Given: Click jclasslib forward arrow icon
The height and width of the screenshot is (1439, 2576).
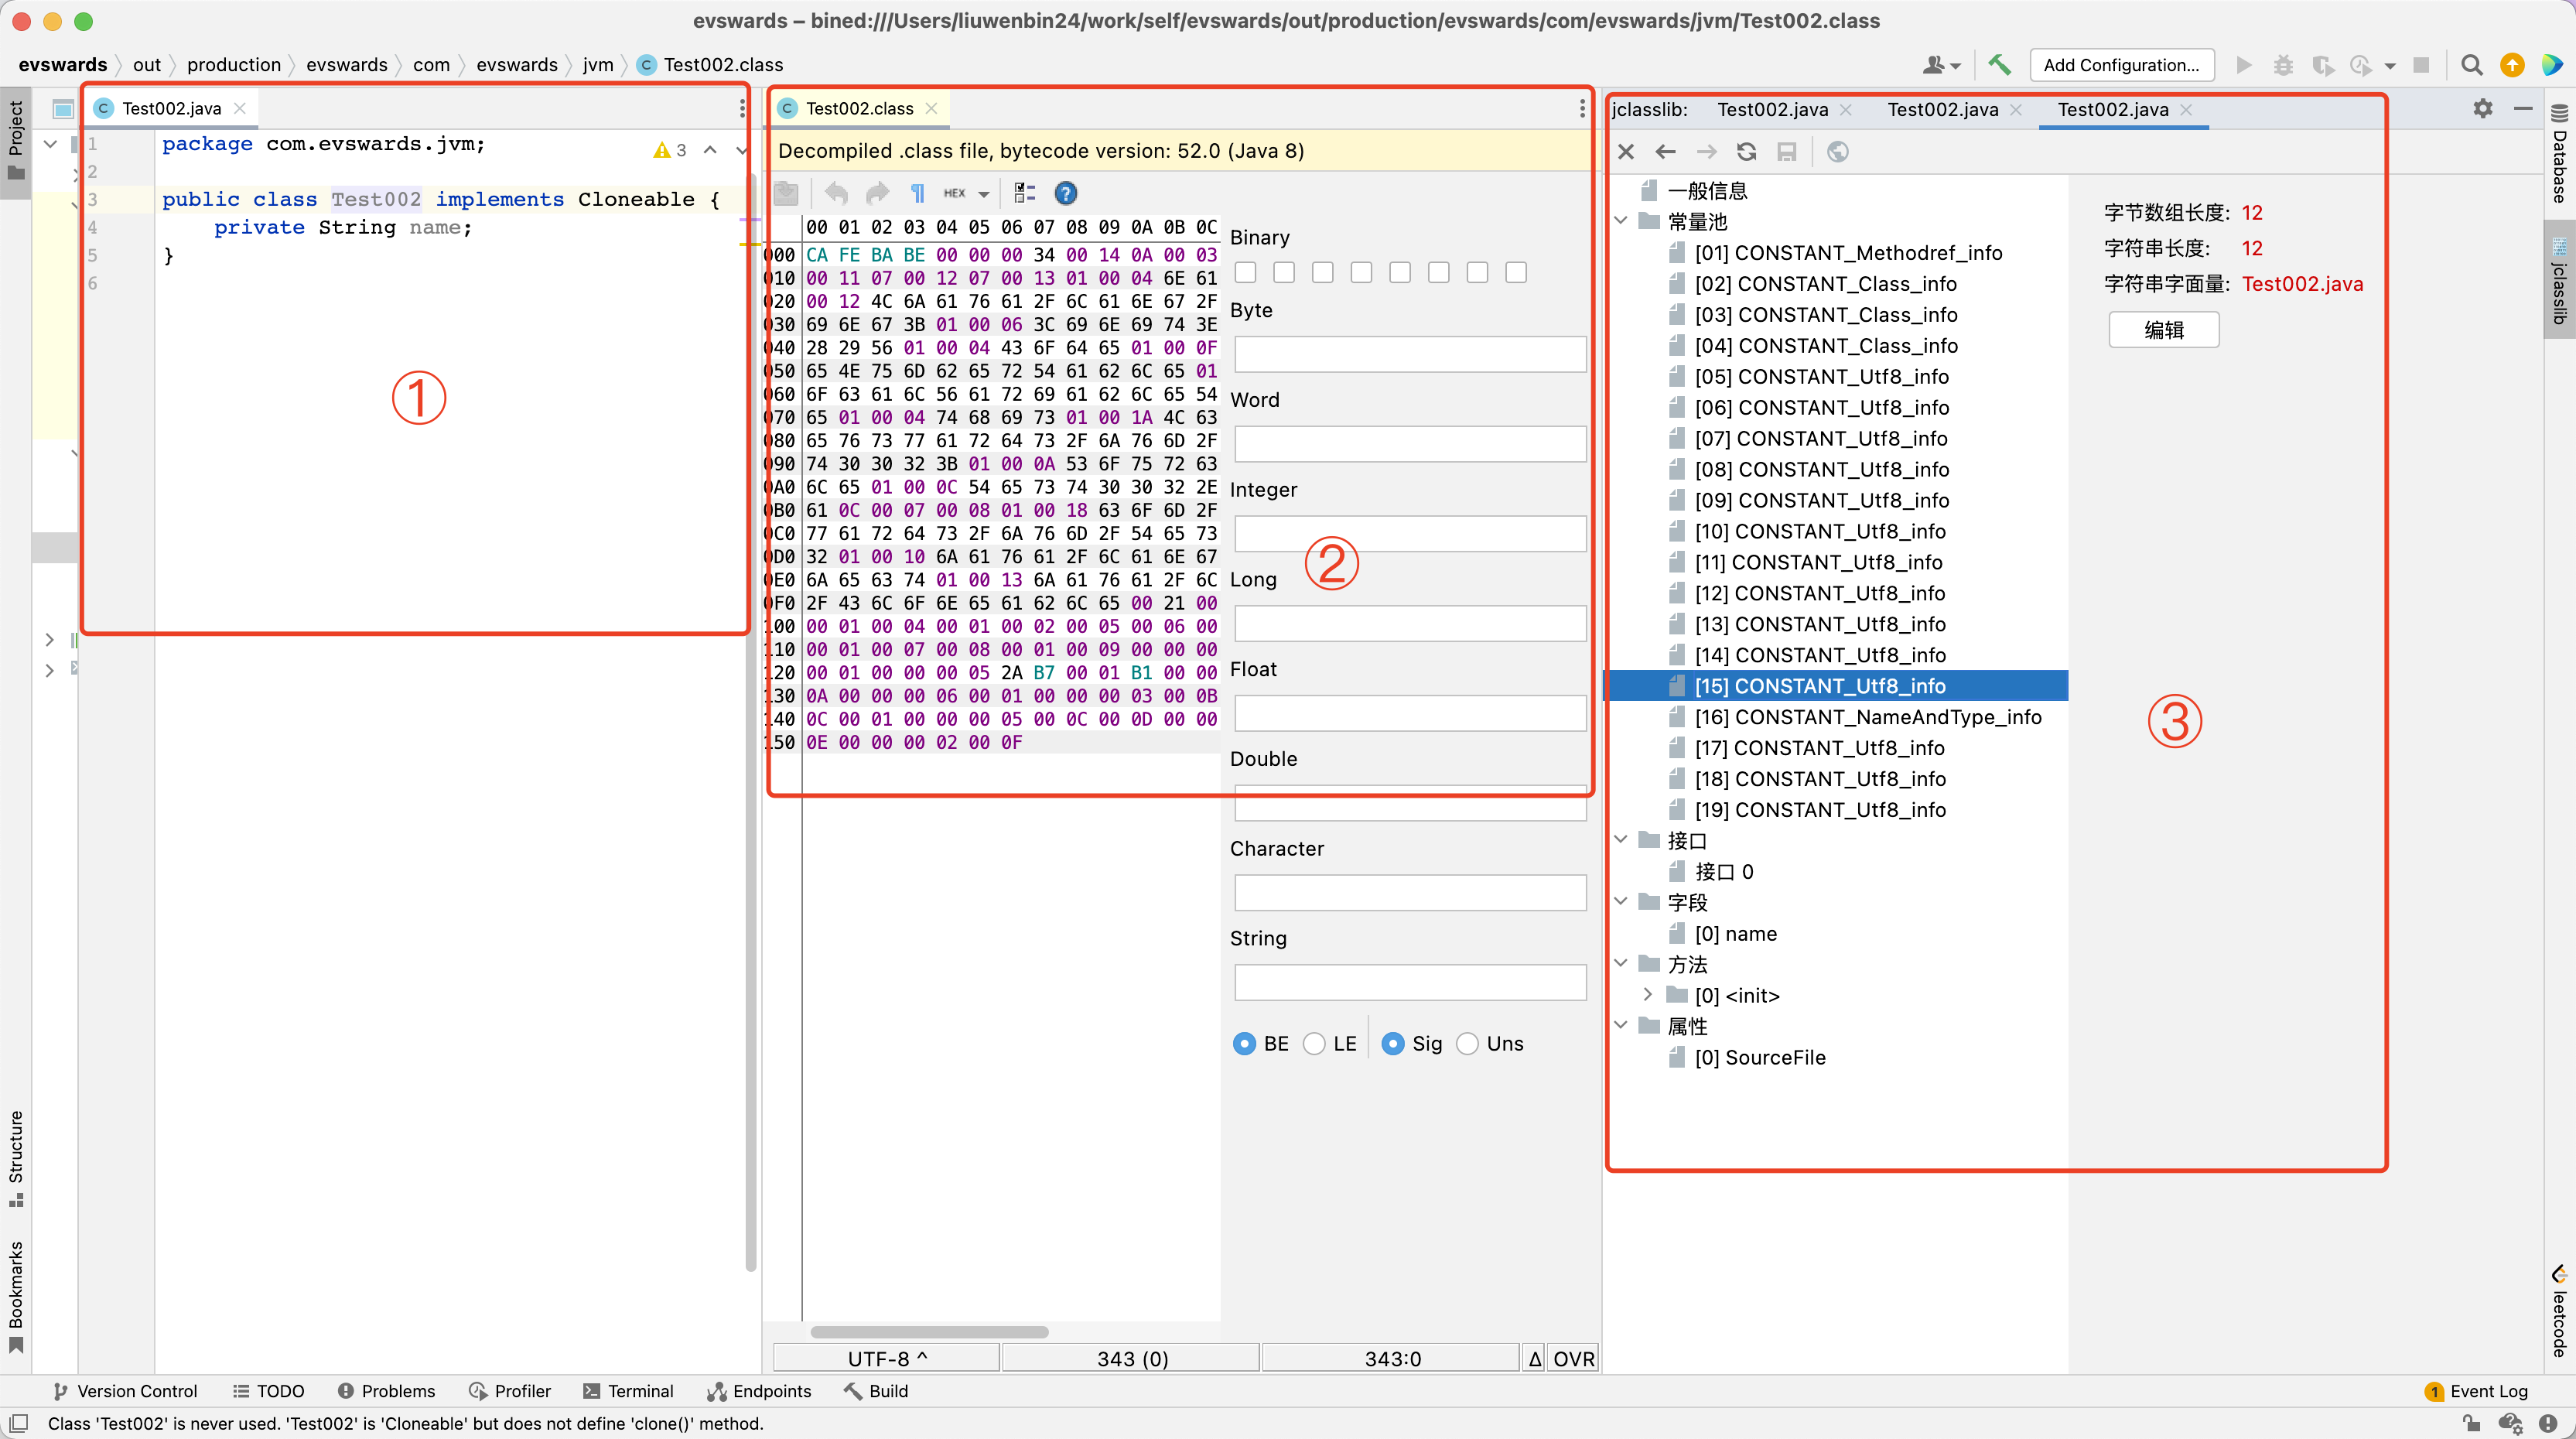Looking at the screenshot, I should click(1706, 152).
